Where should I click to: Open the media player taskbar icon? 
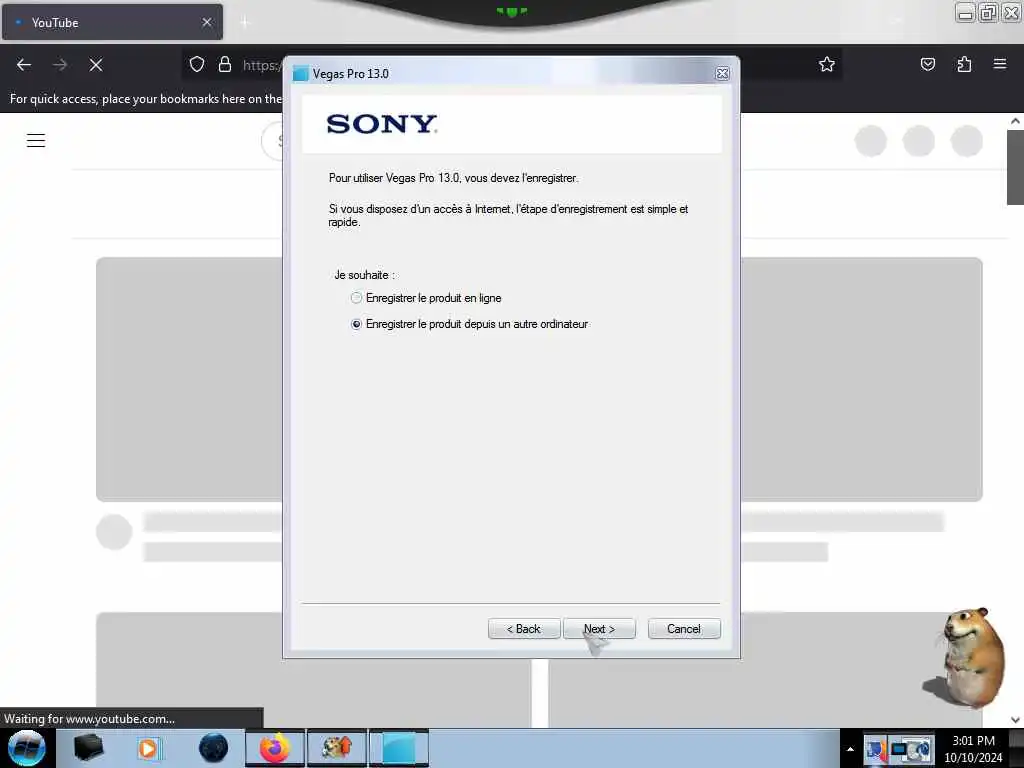pos(149,748)
